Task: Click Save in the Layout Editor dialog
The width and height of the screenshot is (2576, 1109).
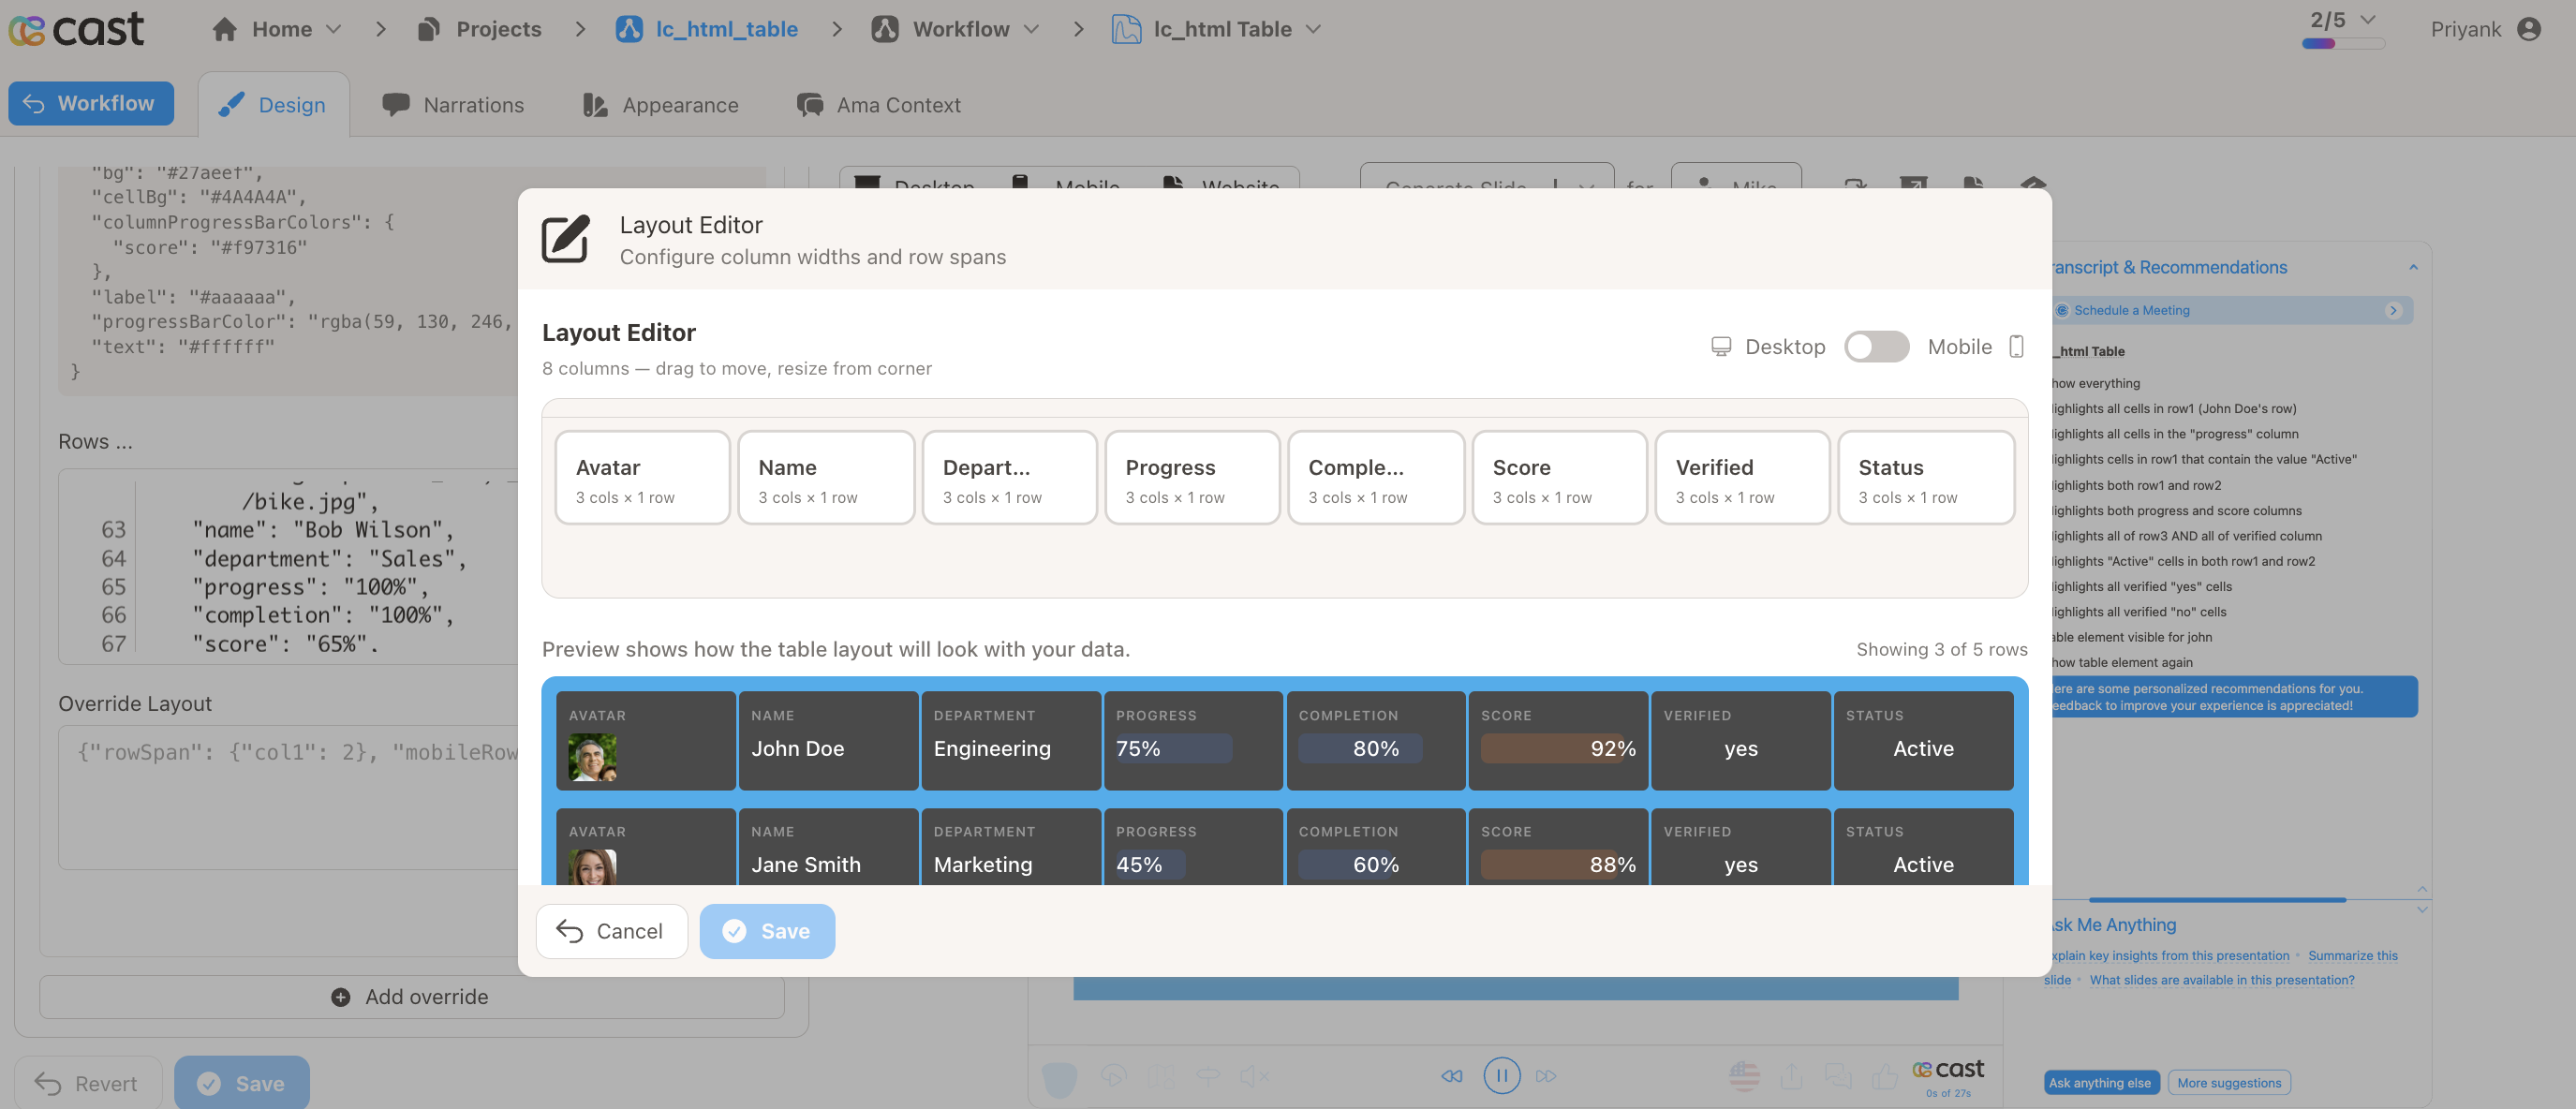Action: click(x=767, y=931)
